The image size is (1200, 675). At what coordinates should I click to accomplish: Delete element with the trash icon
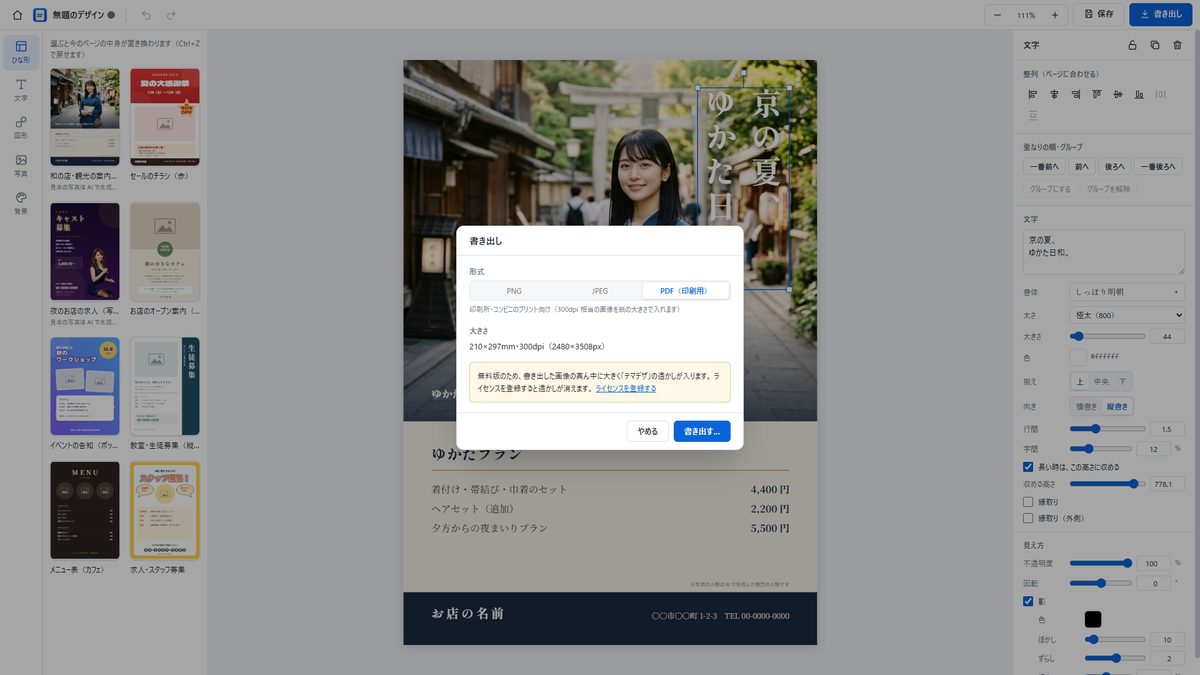[x=1177, y=45]
